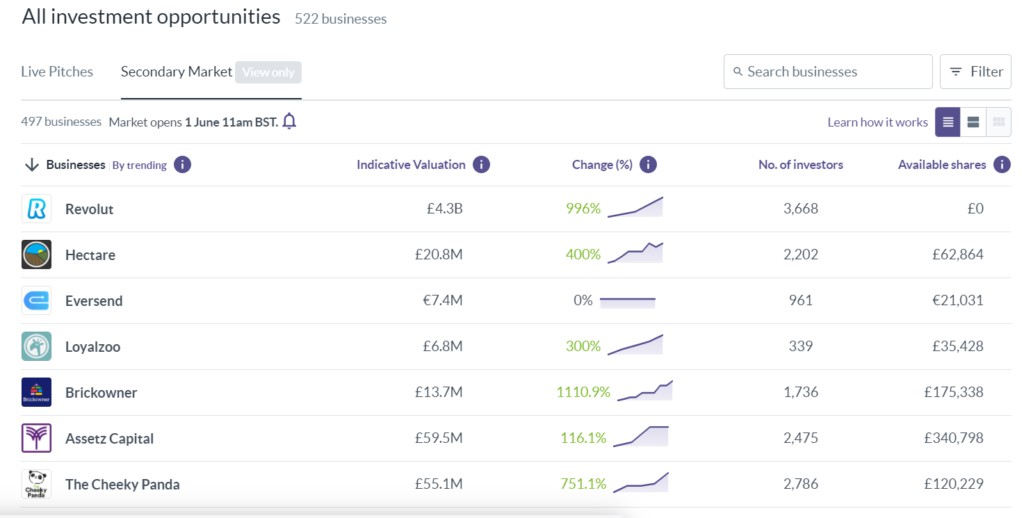Click the Search businesses input field

828,72
